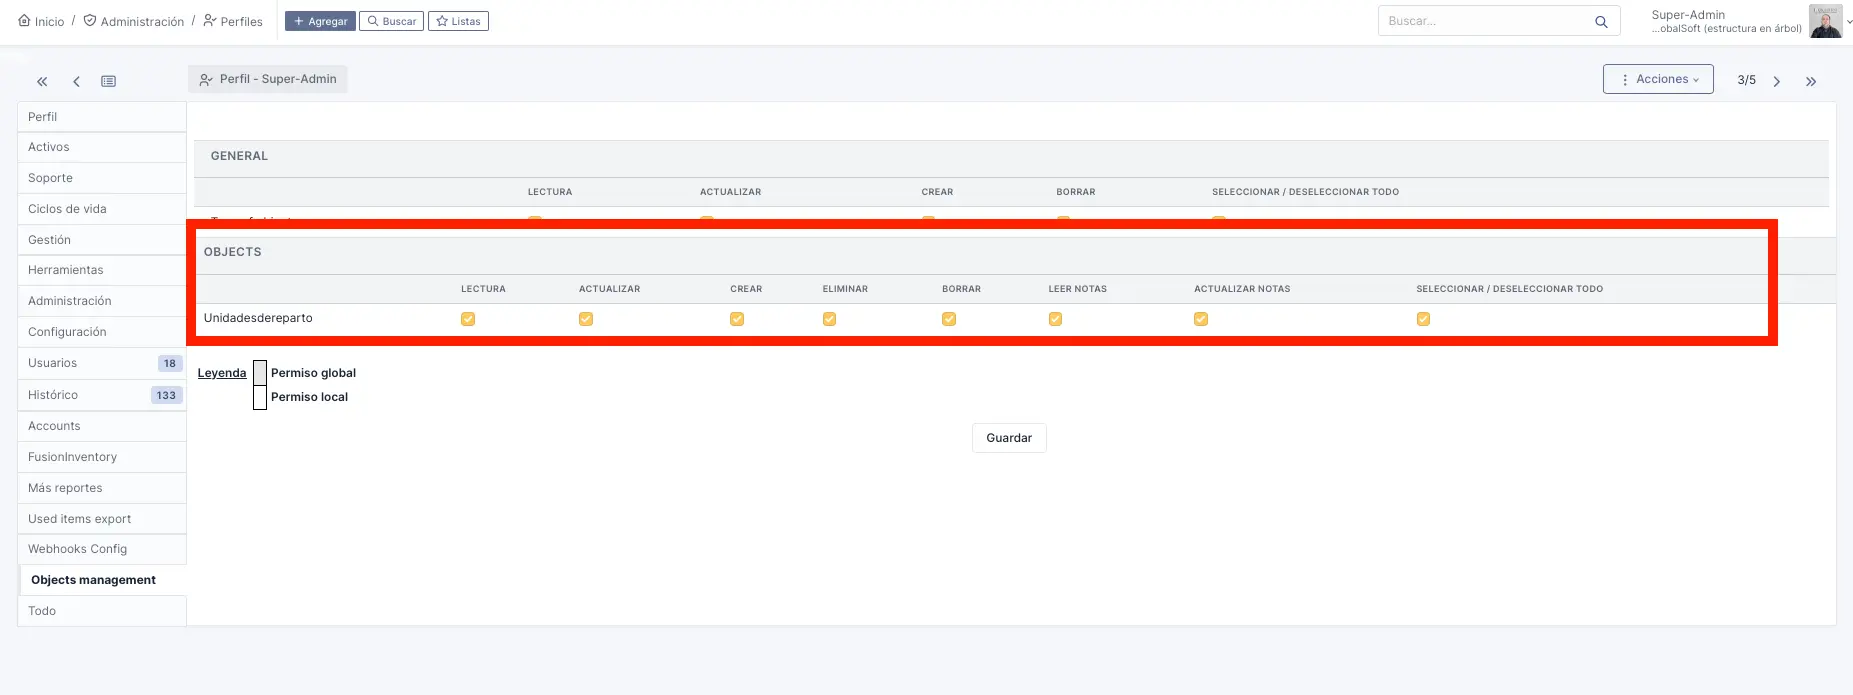Jump to first record with double-left arrows

coord(42,82)
